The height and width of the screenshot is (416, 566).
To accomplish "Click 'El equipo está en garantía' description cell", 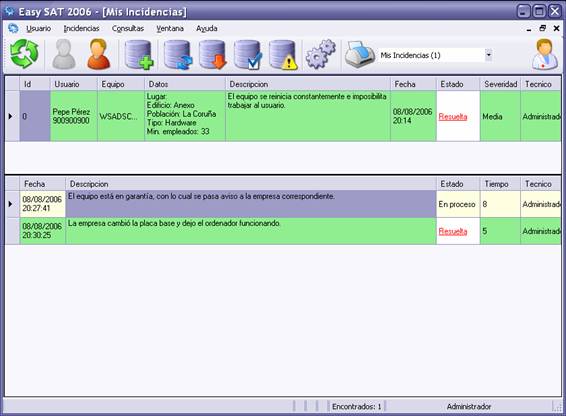I will pos(251,204).
